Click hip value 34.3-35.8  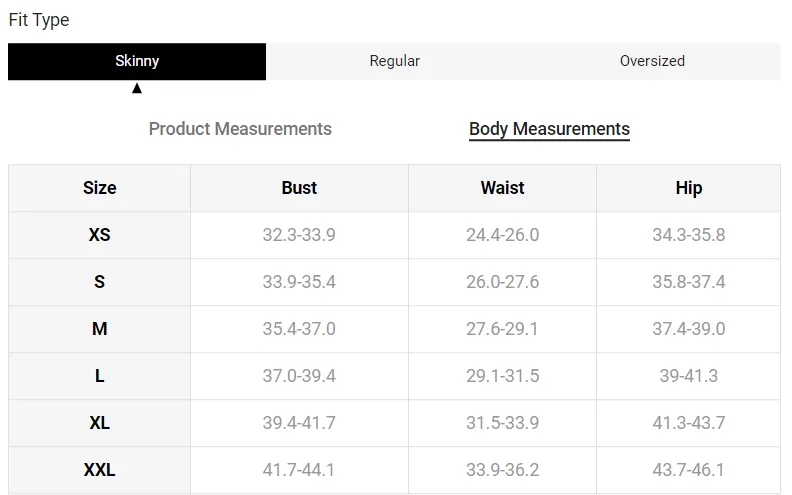pyautogui.click(x=689, y=235)
